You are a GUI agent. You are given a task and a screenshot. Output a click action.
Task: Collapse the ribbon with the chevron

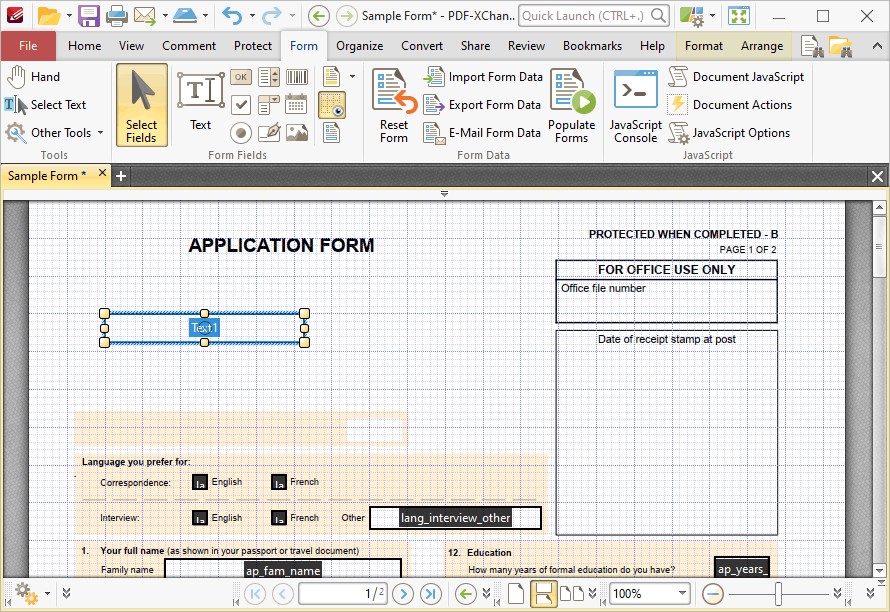tap(877, 46)
